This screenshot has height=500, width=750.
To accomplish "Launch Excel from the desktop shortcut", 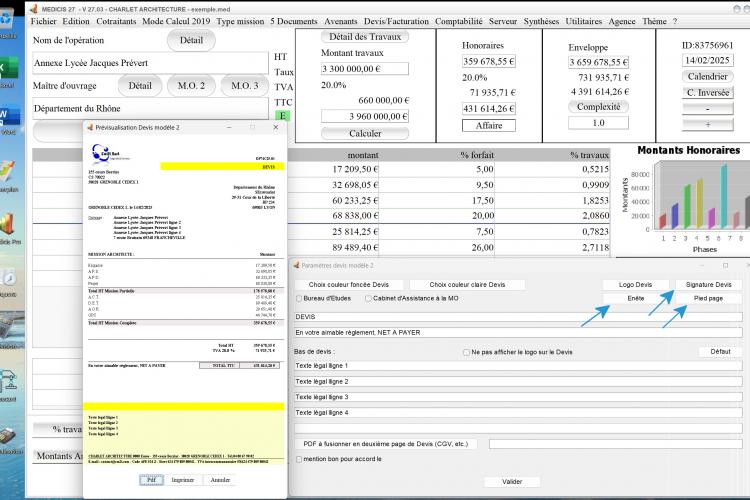I will point(8,68).
